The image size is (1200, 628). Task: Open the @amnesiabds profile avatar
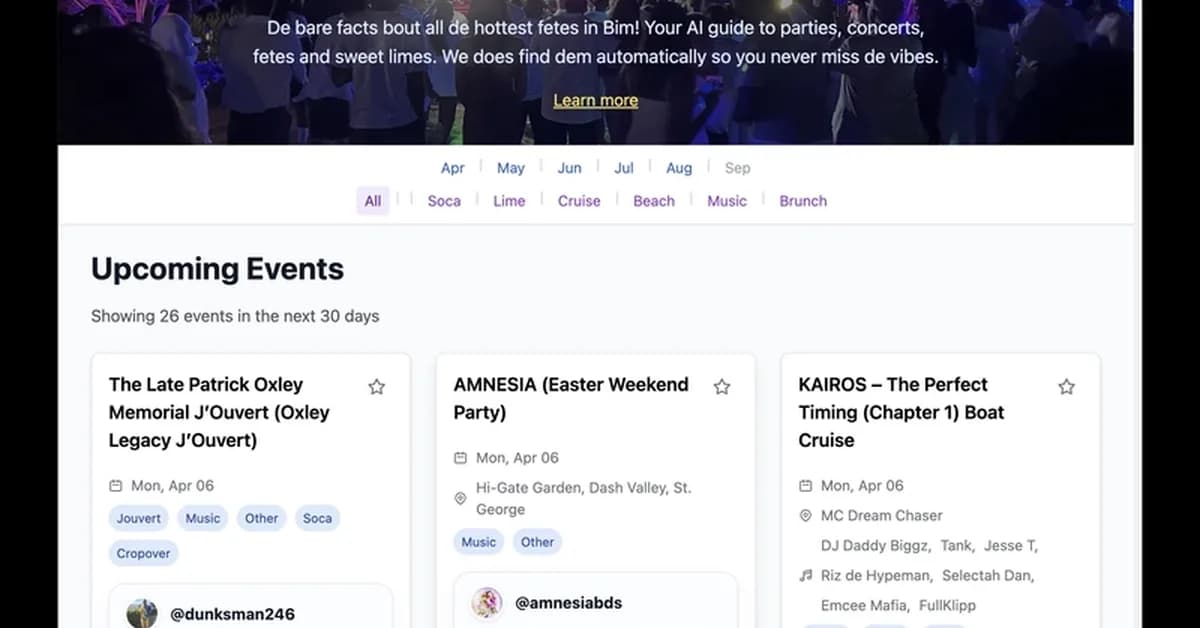point(487,602)
